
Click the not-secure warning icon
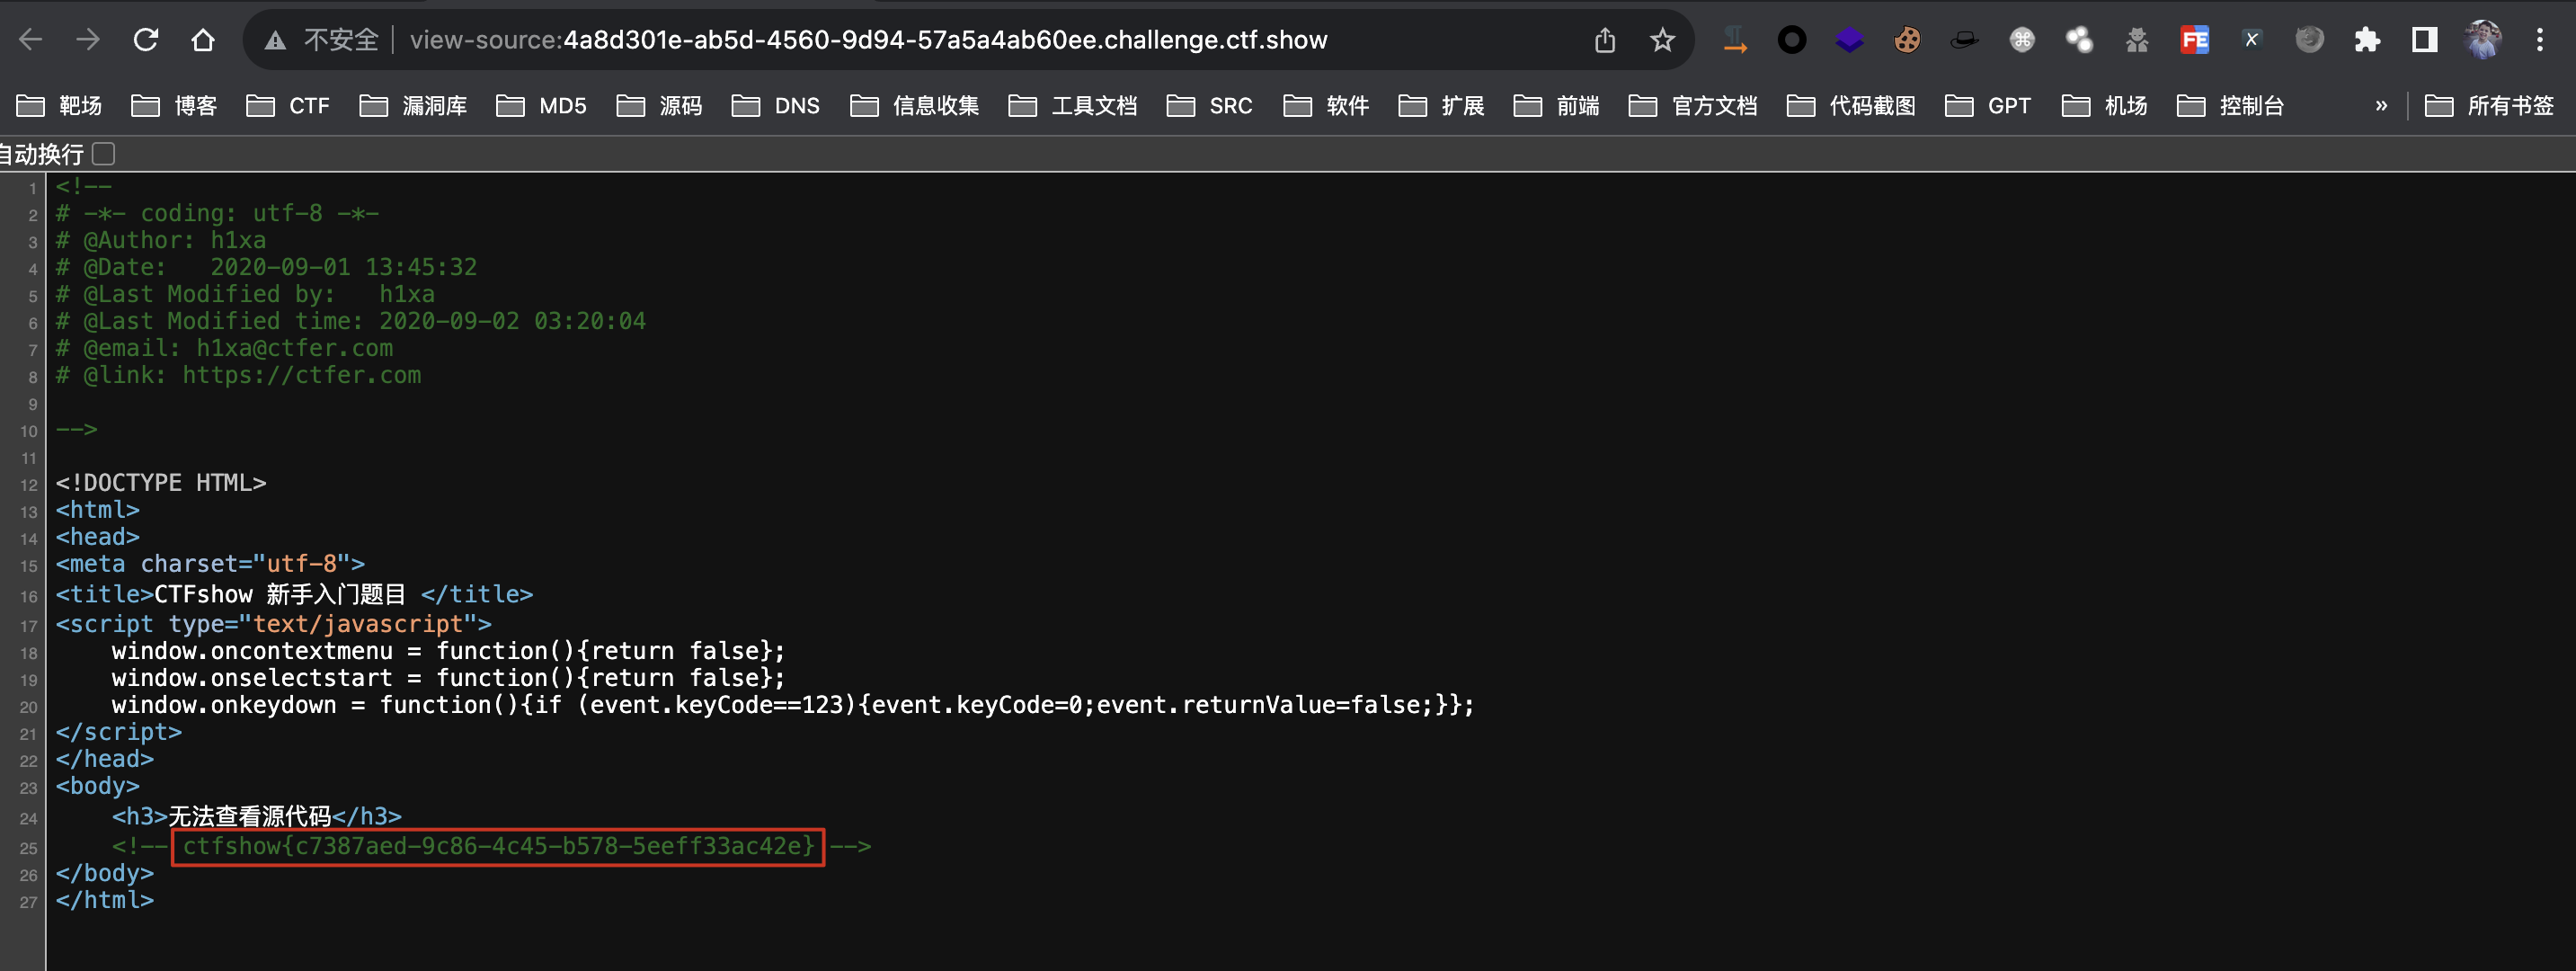click(x=275, y=40)
